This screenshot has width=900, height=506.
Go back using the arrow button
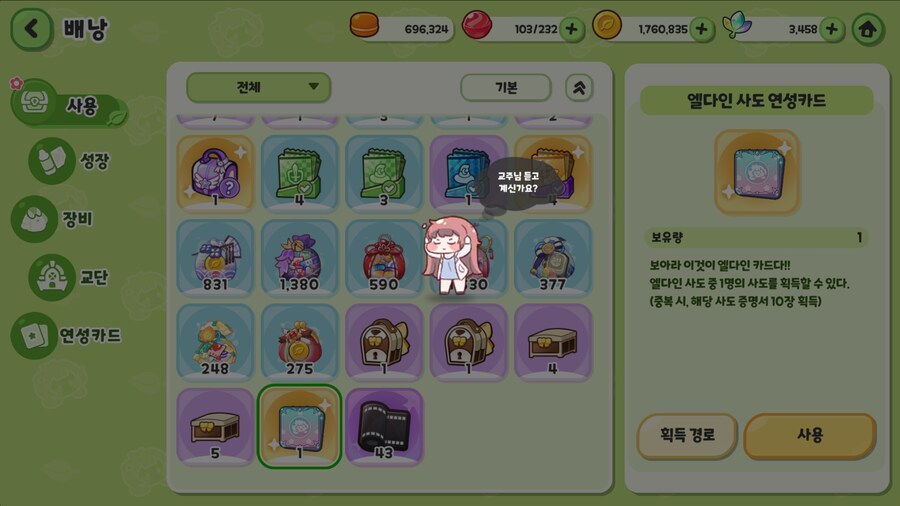point(32,29)
